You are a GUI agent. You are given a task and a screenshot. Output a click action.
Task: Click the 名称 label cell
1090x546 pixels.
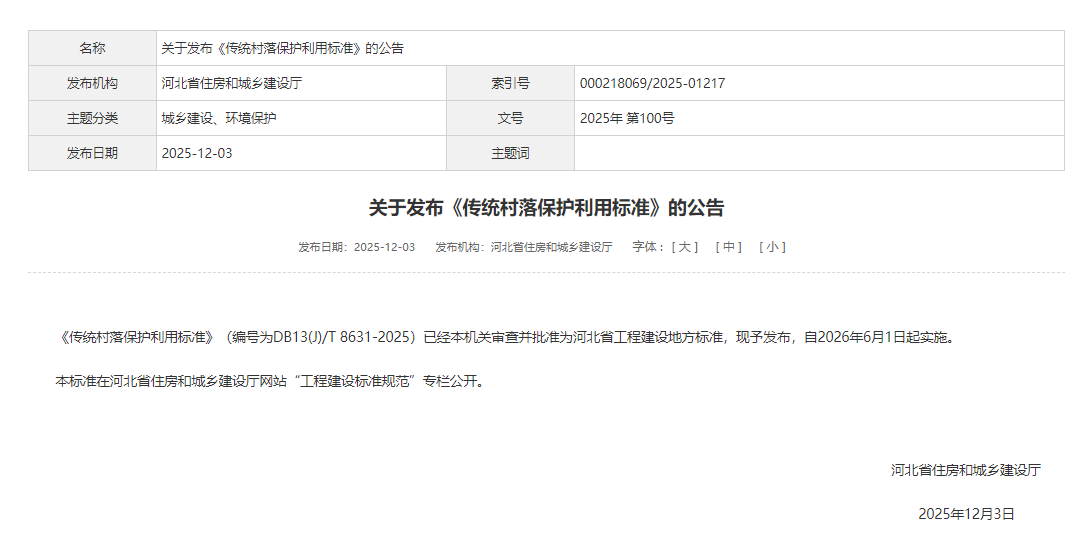[92, 48]
